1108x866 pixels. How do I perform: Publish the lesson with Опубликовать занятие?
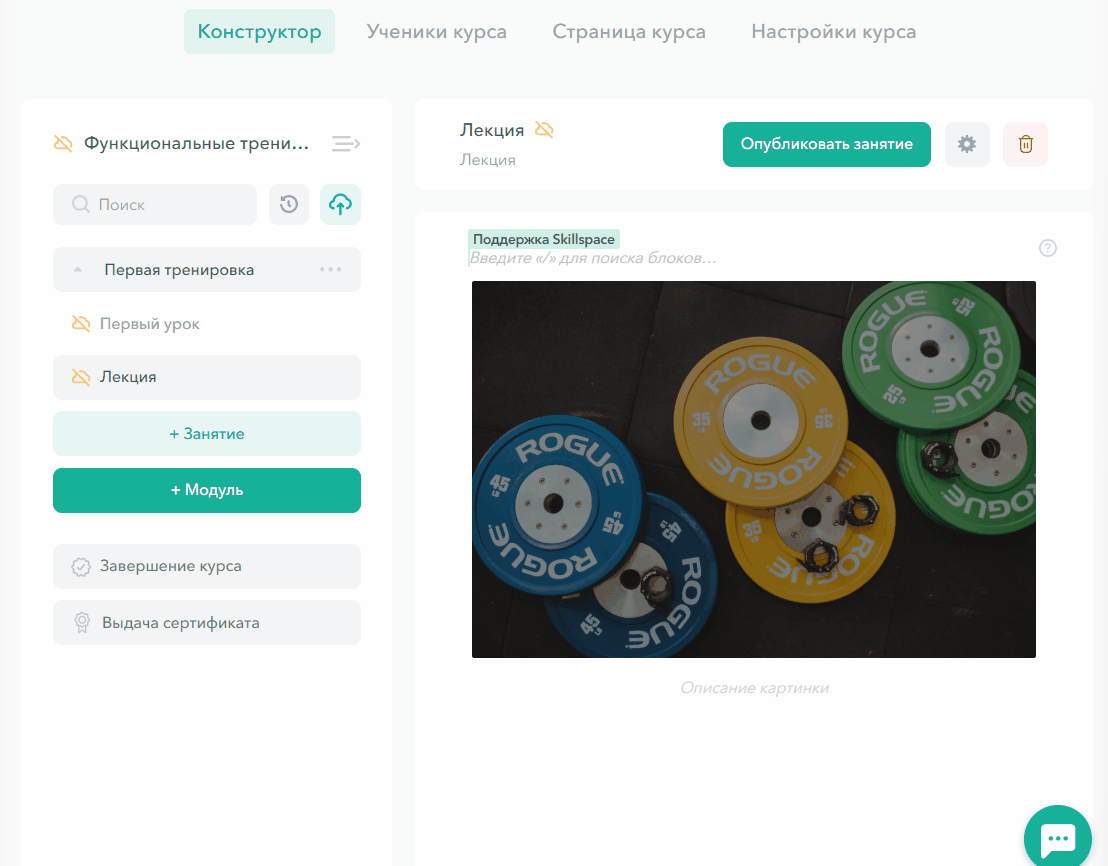[x=826, y=144]
